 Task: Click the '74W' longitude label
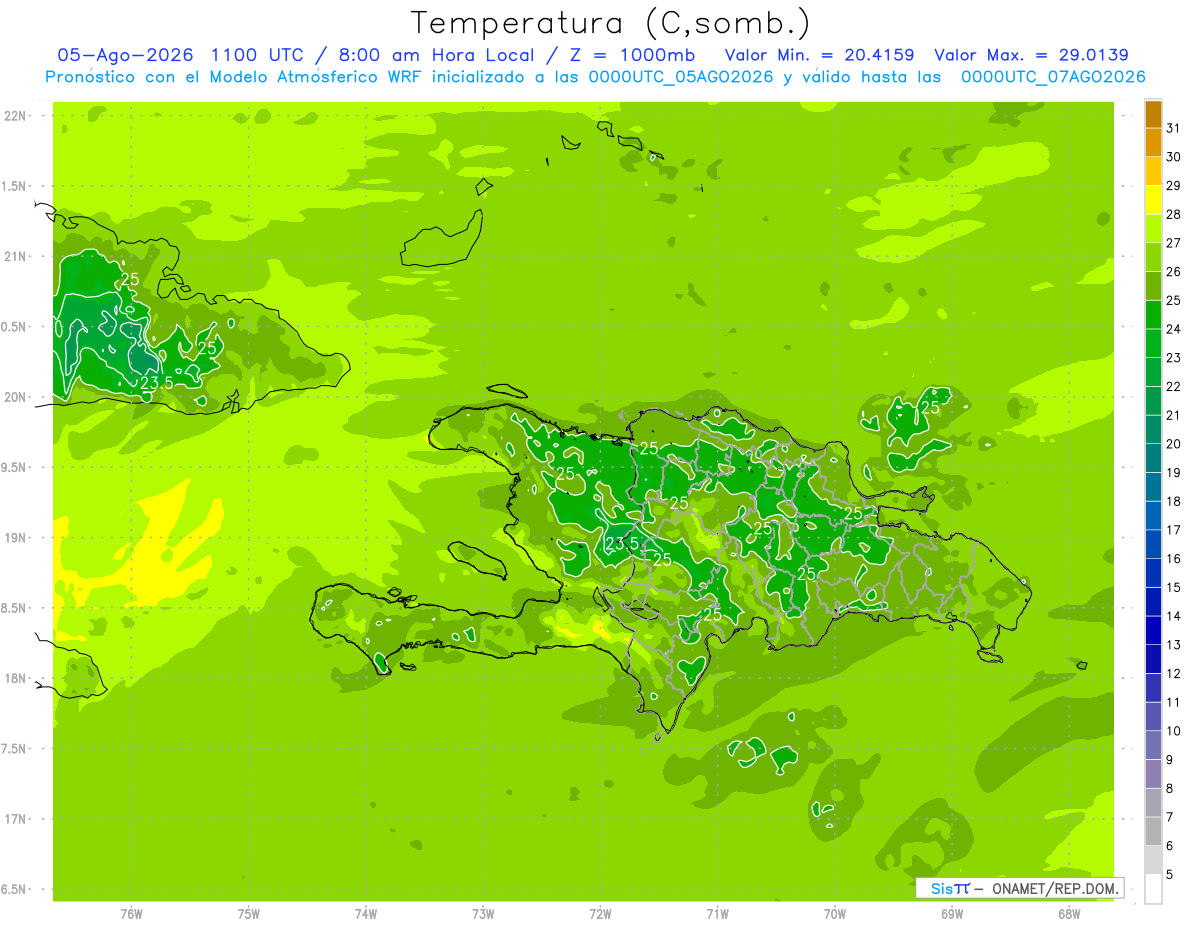[366, 914]
